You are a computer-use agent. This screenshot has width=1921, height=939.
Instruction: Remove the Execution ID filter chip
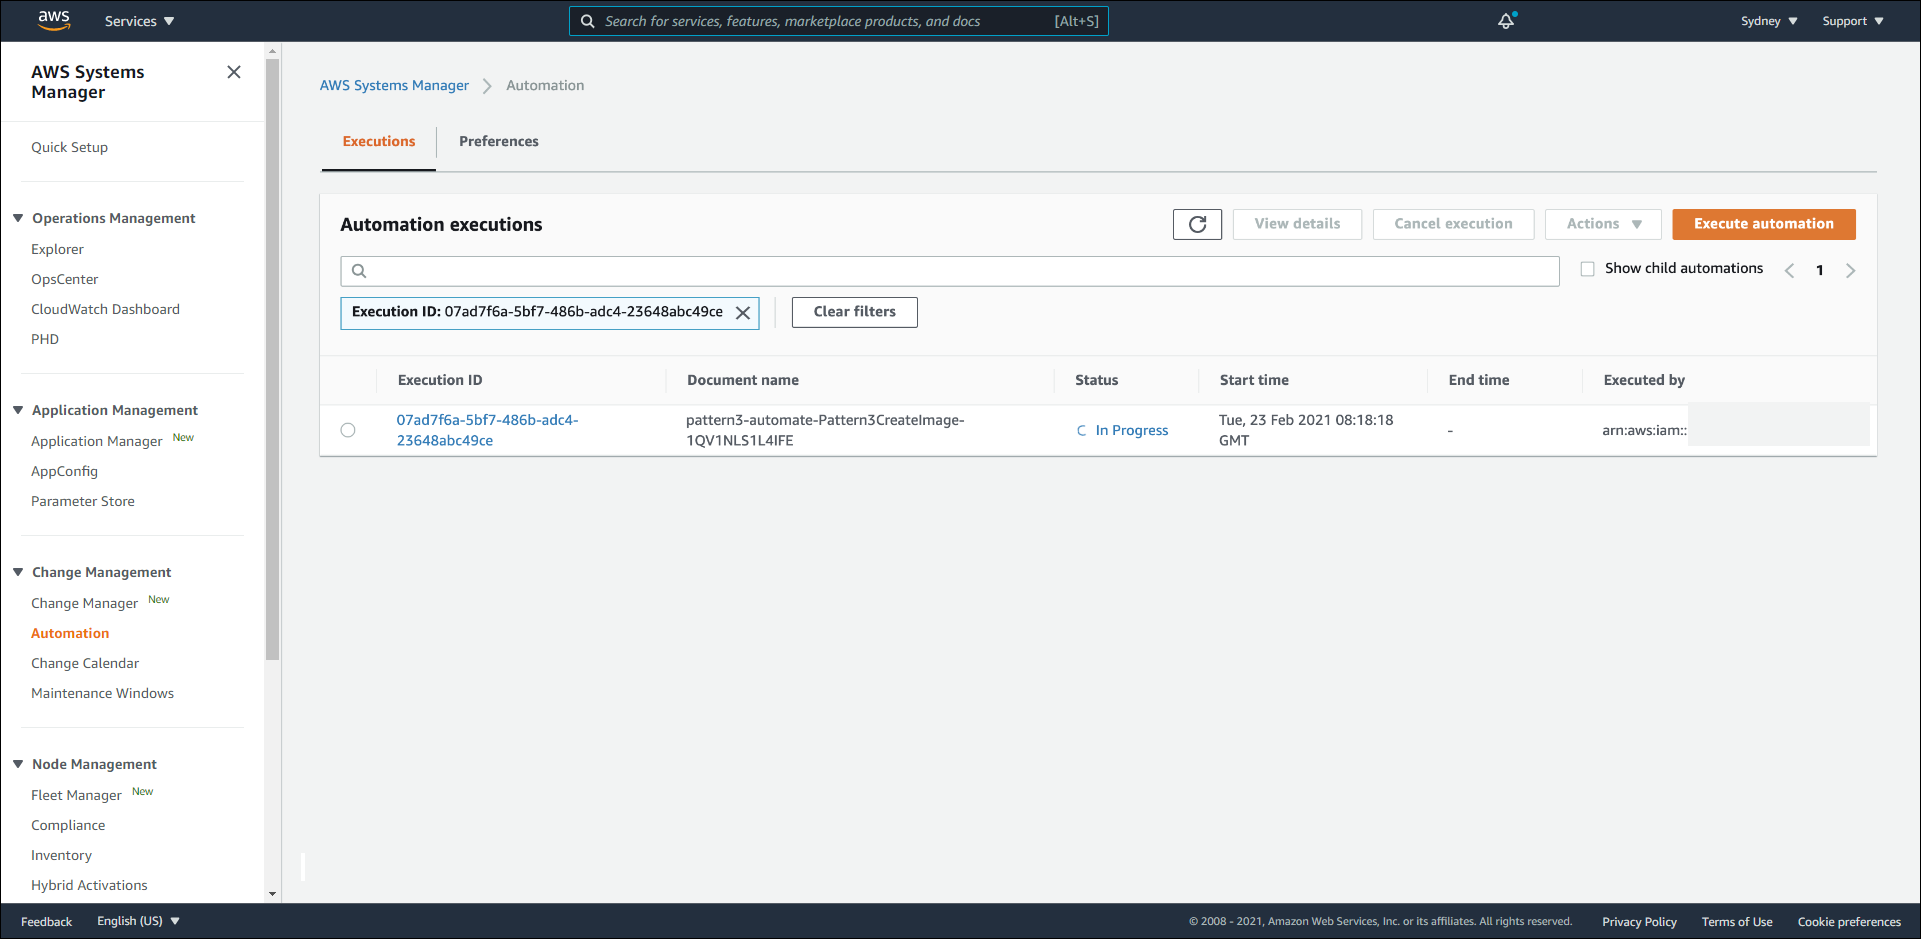[x=743, y=312]
